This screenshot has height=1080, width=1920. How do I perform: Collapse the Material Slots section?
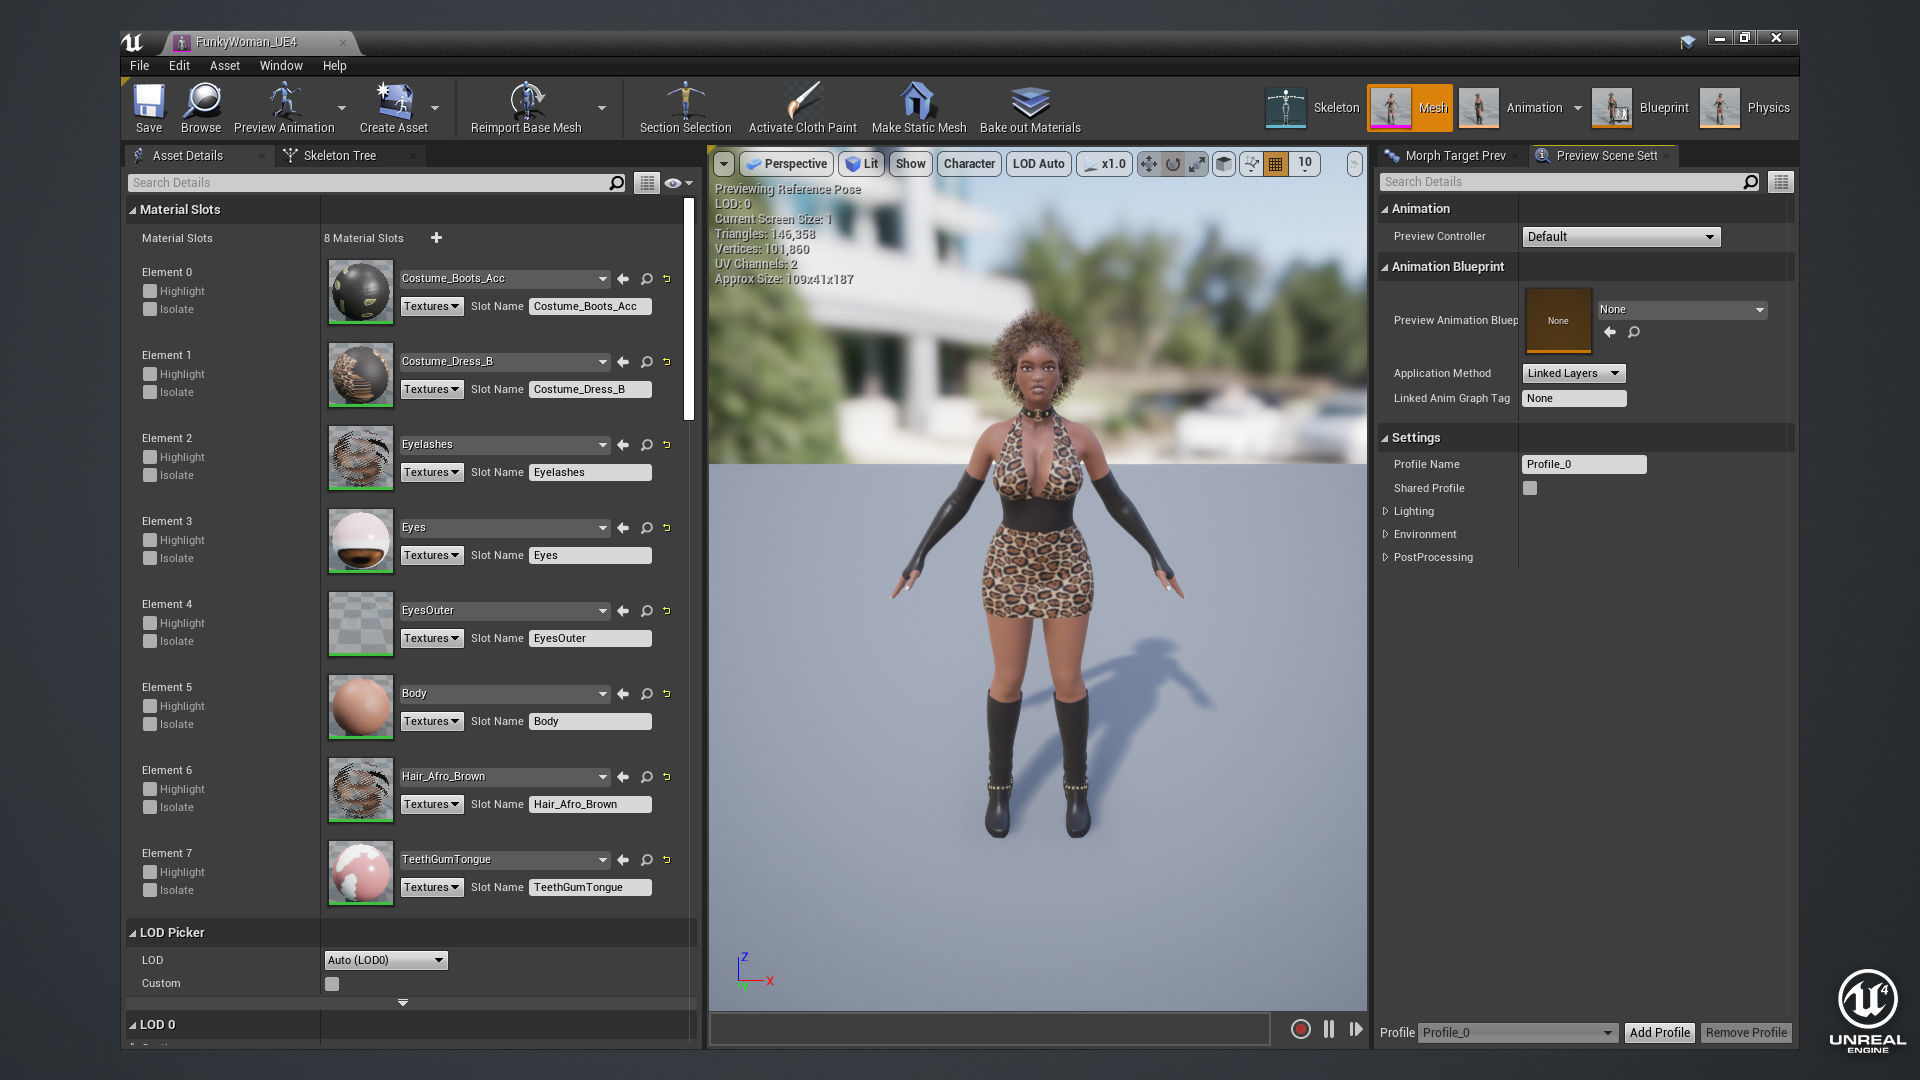point(132,210)
